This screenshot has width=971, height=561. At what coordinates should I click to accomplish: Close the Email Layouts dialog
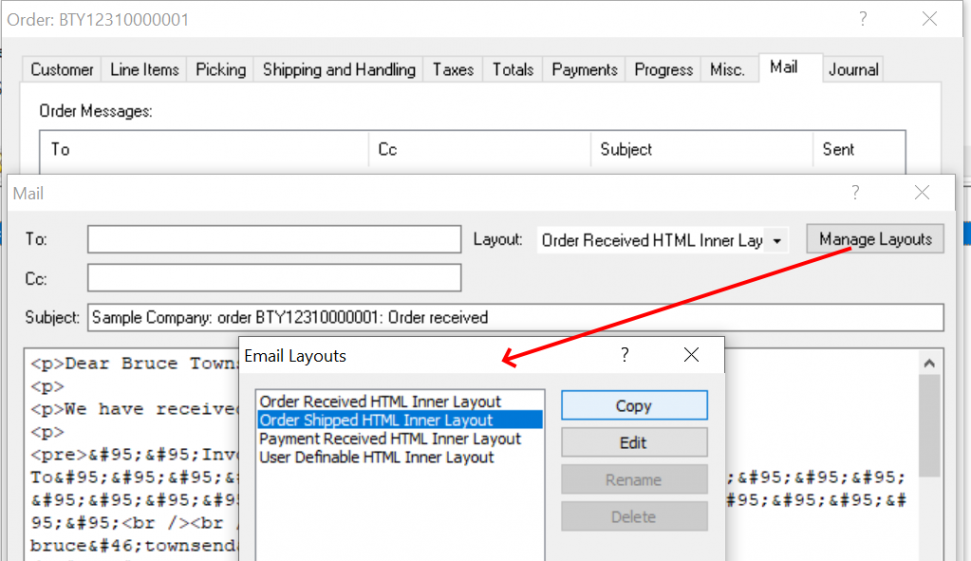[690, 355]
